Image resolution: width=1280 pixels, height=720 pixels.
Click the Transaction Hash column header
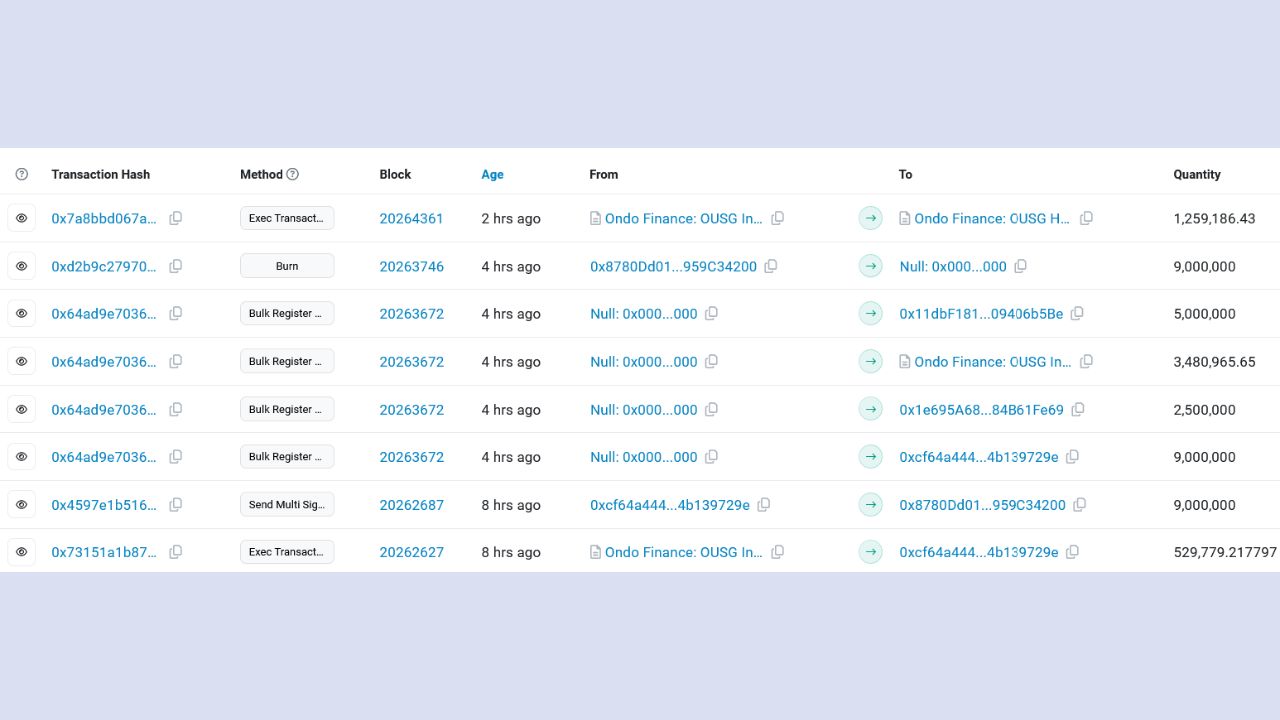click(101, 174)
